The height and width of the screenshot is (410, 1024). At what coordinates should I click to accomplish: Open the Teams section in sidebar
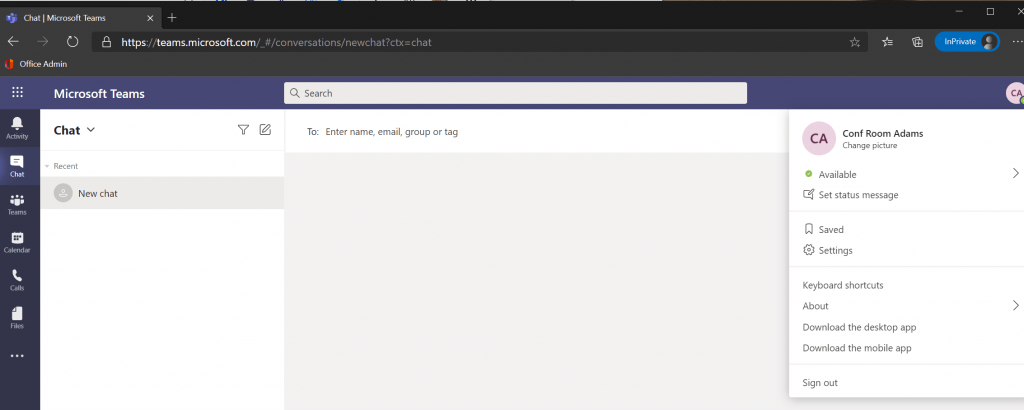[x=17, y=204]
